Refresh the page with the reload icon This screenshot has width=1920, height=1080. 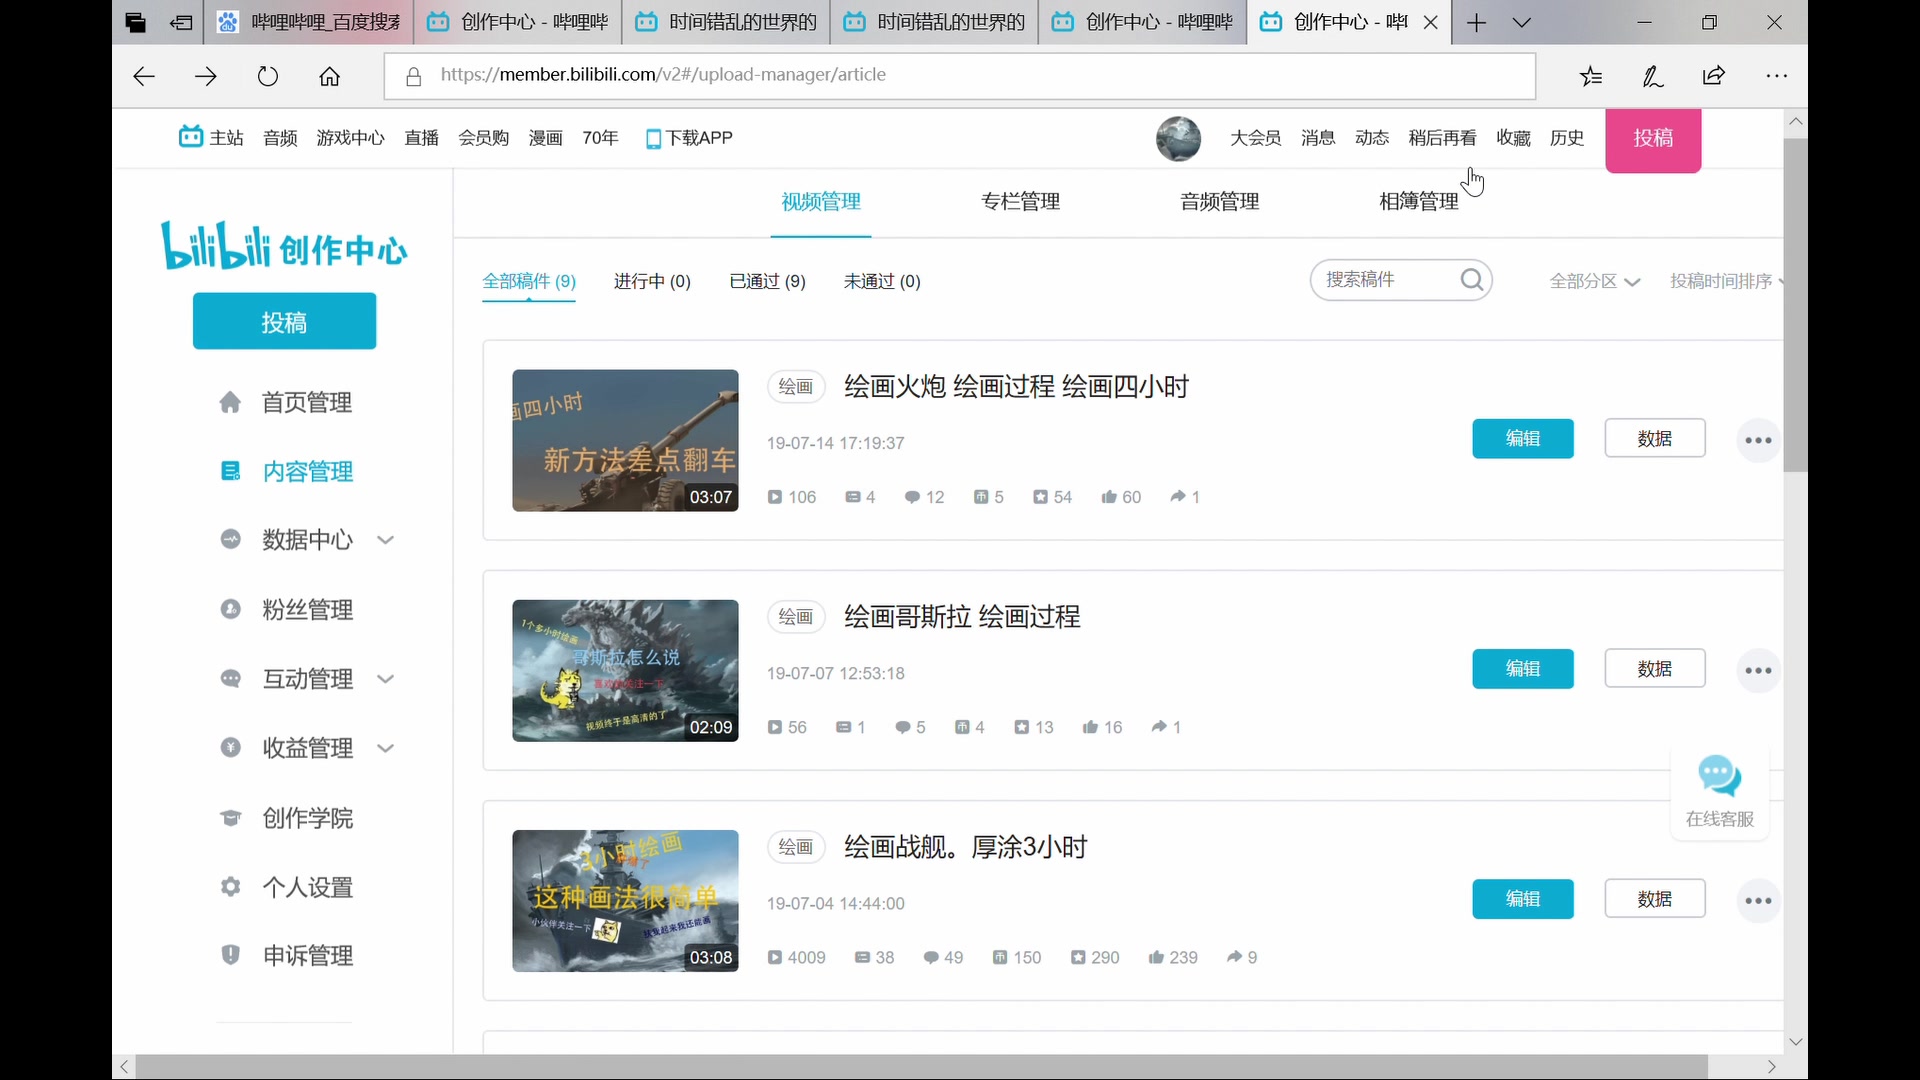pos(267,76)
